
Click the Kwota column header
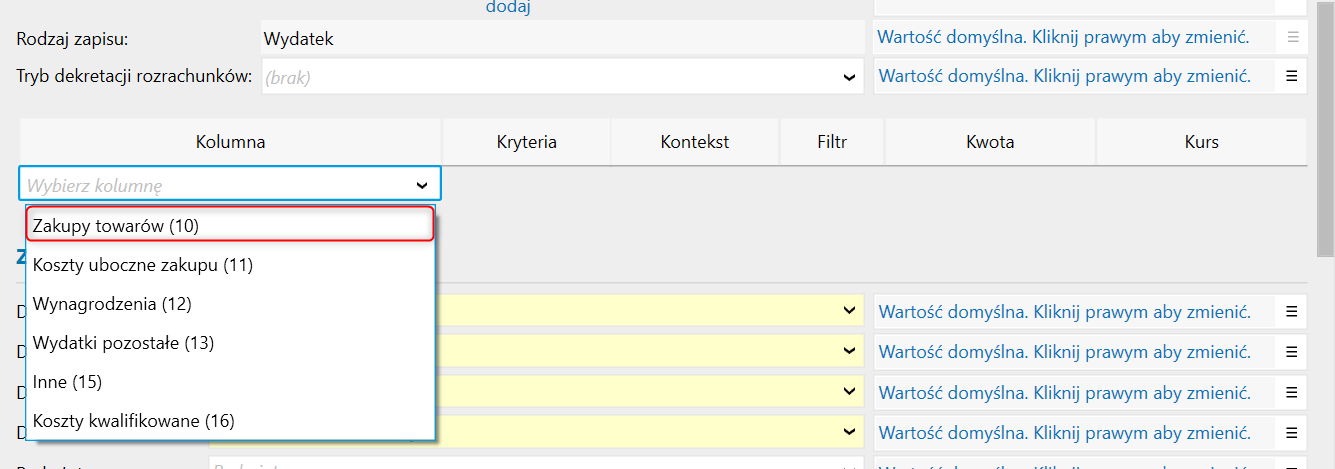tap(990, 142)
